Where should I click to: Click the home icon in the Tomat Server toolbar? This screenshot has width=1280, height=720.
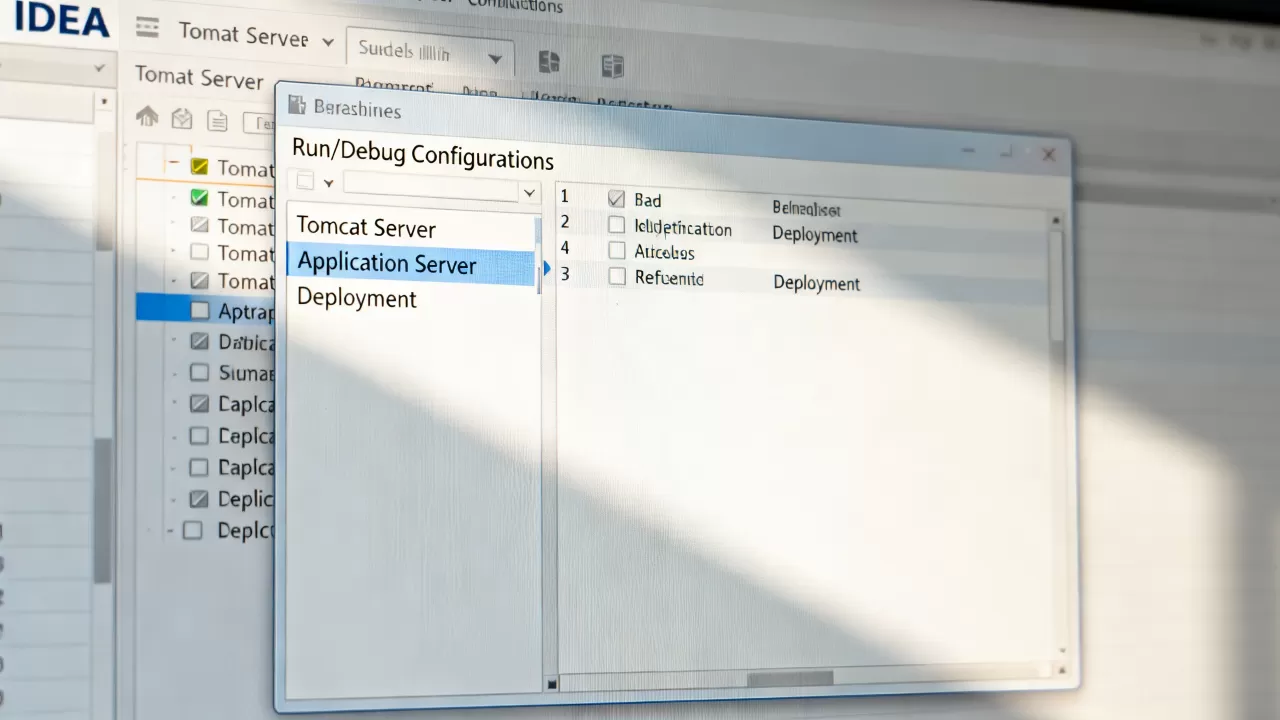147,117
